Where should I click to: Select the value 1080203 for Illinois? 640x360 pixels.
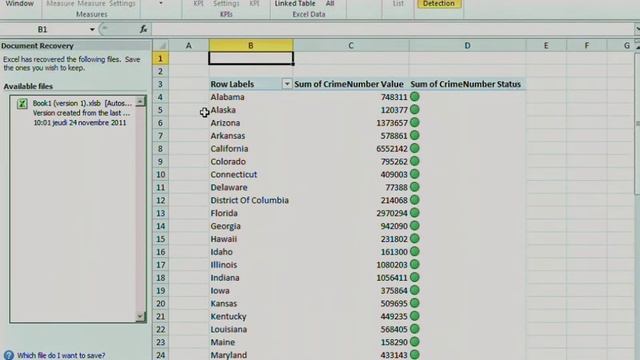392,265
